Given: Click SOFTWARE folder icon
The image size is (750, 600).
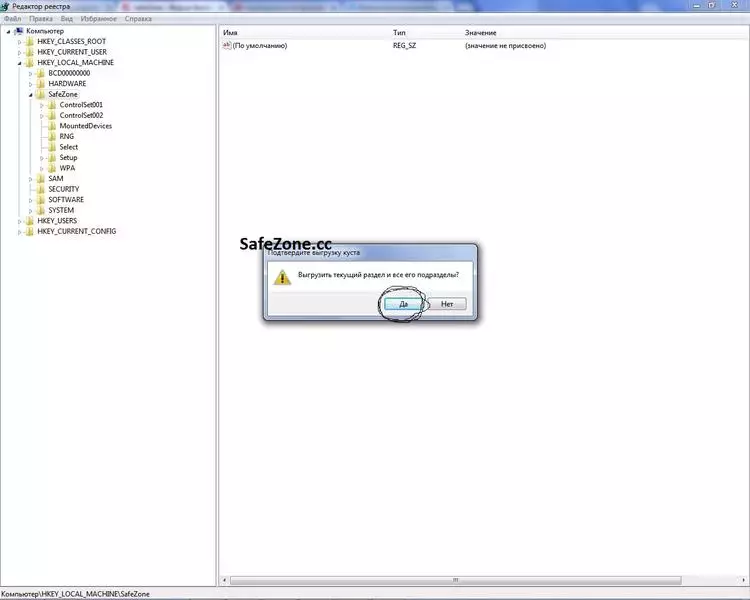Looking at the screenshot, I should click(x=41, y=200).
